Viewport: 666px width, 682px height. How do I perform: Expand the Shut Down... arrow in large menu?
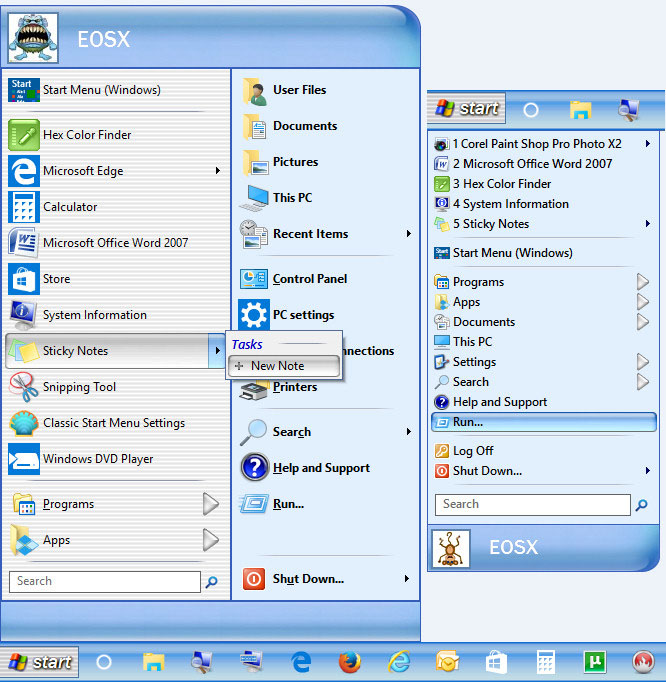point(407,579)
